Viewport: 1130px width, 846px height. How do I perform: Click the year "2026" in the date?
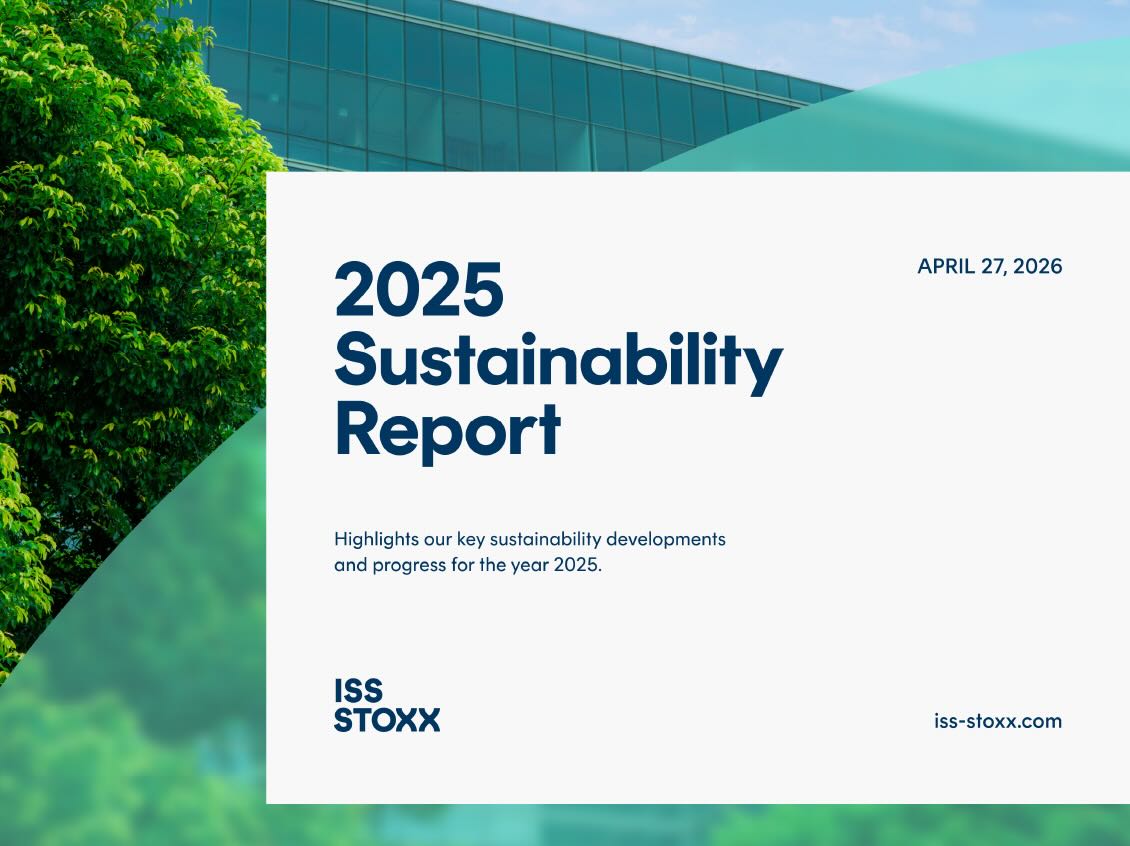(x=1037, y=266)
